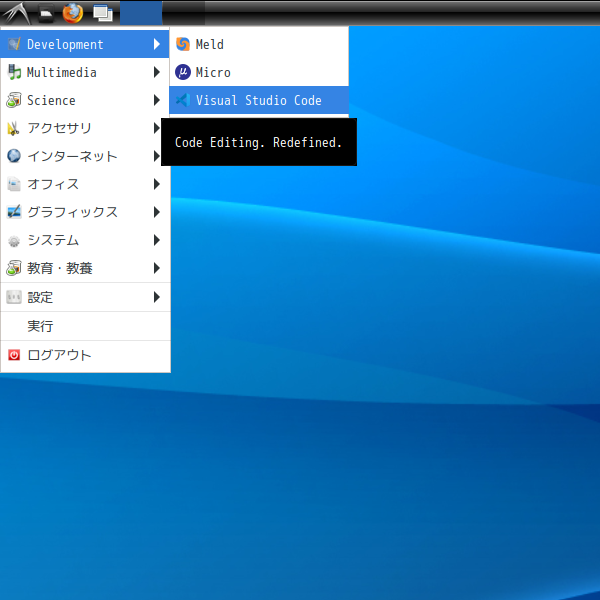Open the インターネット menu category
This screenshot has width=600, height=600.
[85, 156]
